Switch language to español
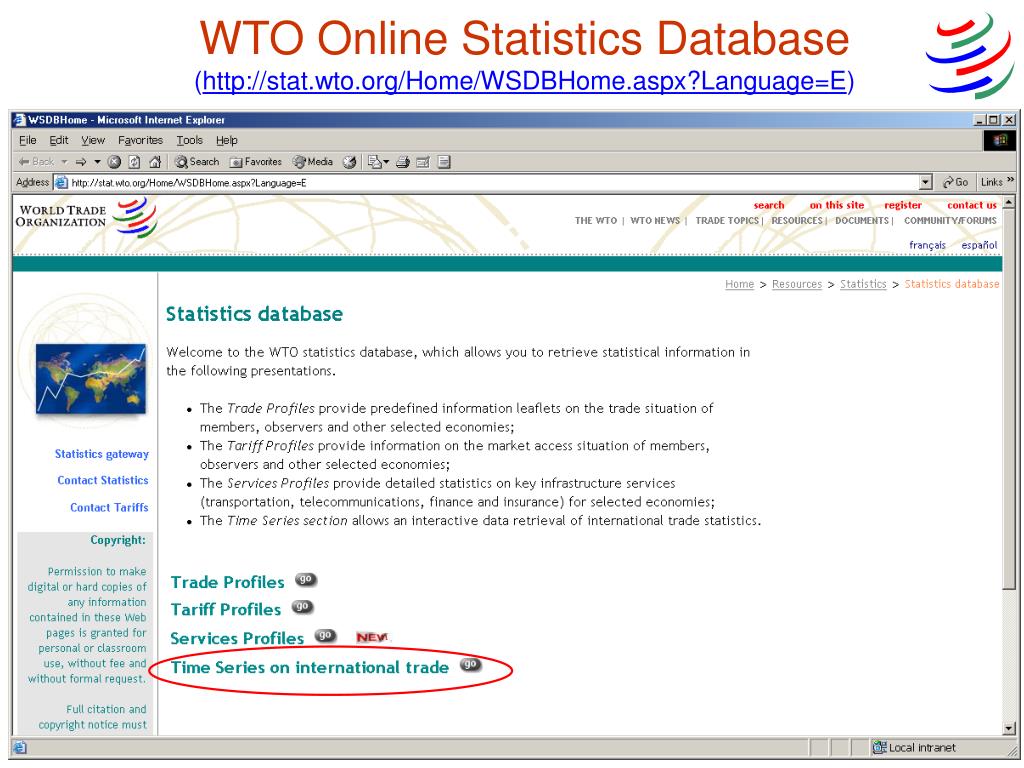 point(979,245)
